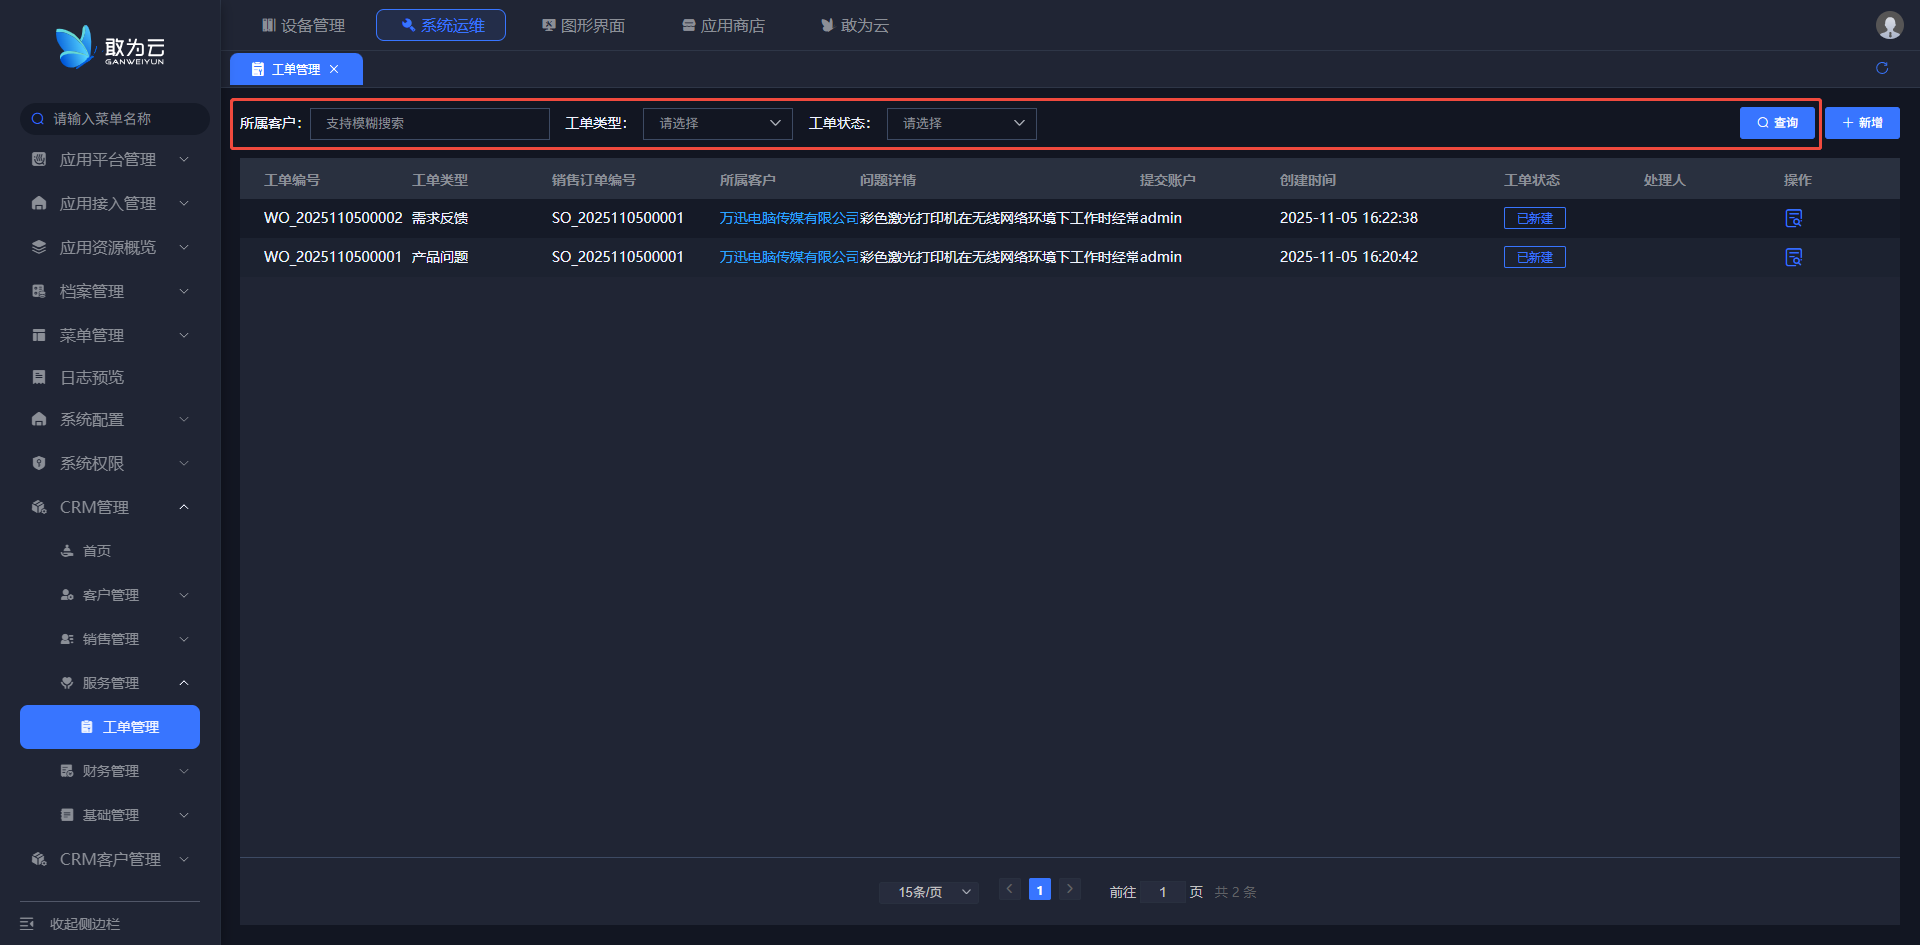The image size is (1920, 945).
Task: Focus the sidebar menu name search field
Action: [x=115, y=119]
